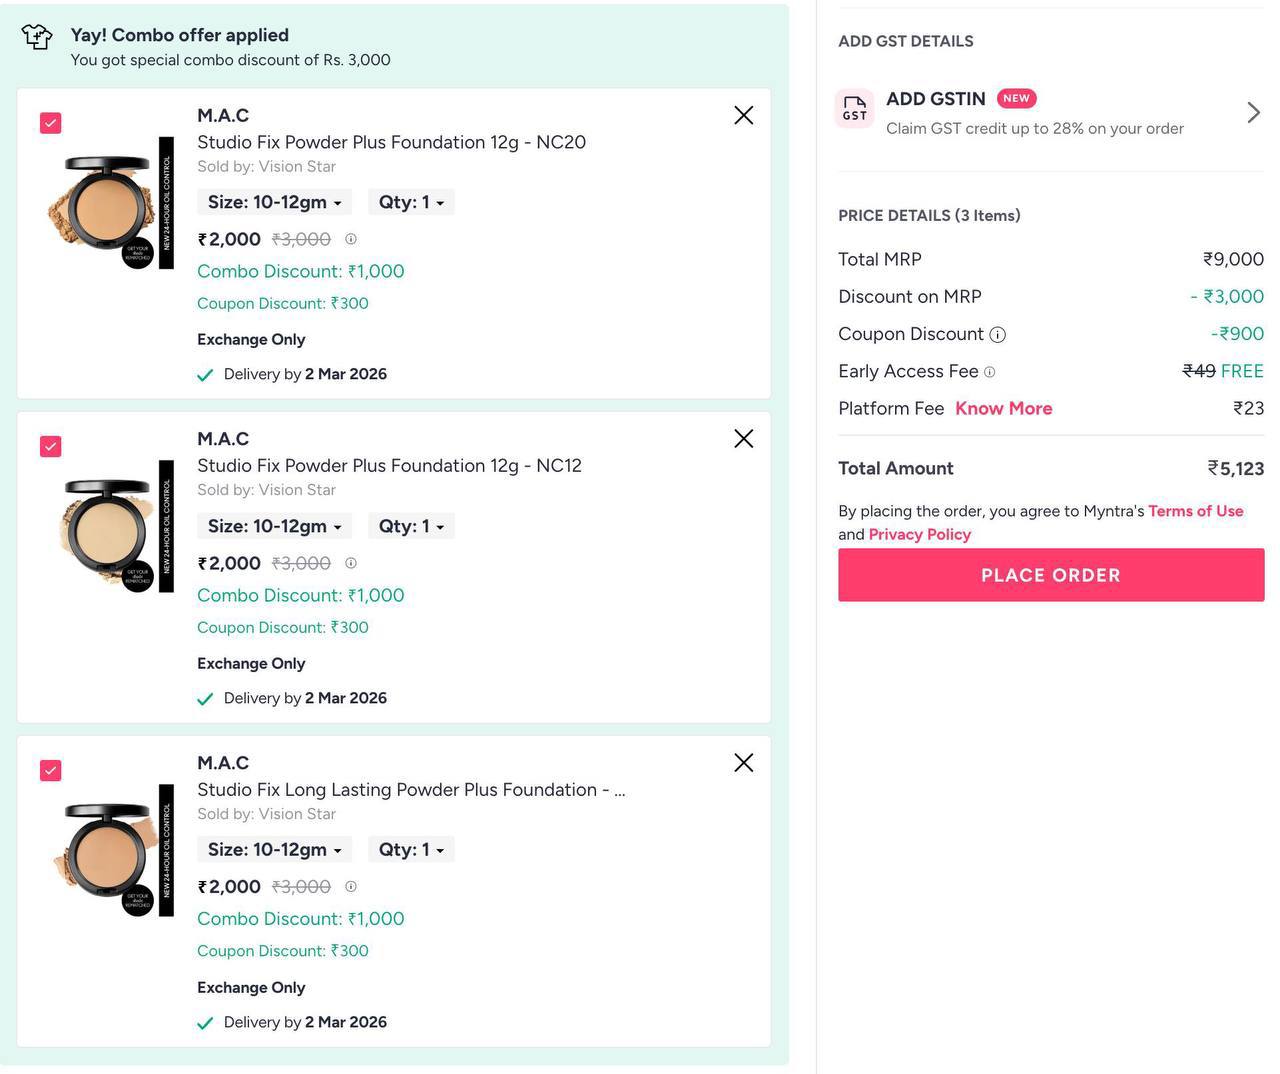Open Size dropdown for NC20 foundation

coord(274,201)
